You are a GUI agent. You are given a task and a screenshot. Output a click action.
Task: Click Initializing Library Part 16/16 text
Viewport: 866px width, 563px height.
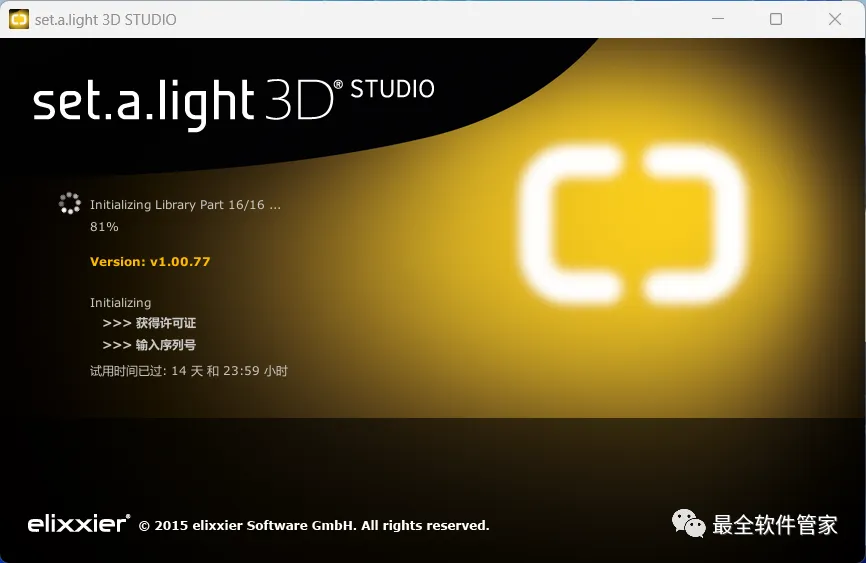186,205
